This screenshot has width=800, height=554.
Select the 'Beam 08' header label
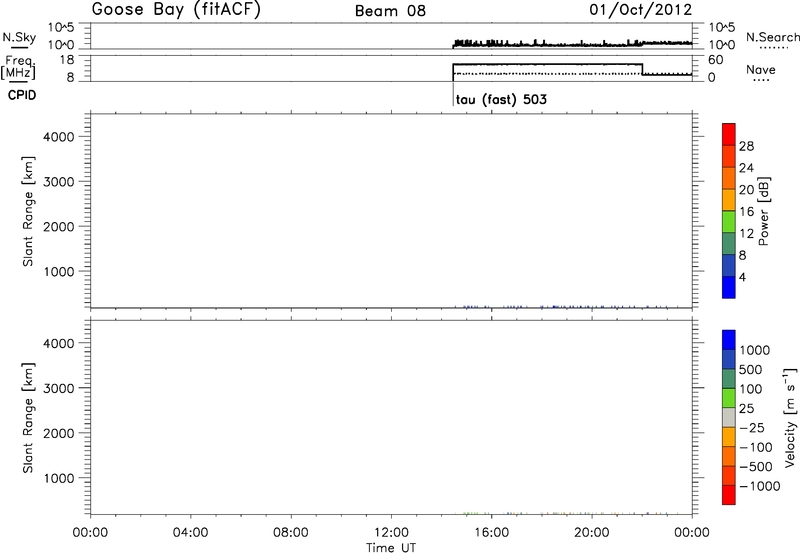(390, 11)
